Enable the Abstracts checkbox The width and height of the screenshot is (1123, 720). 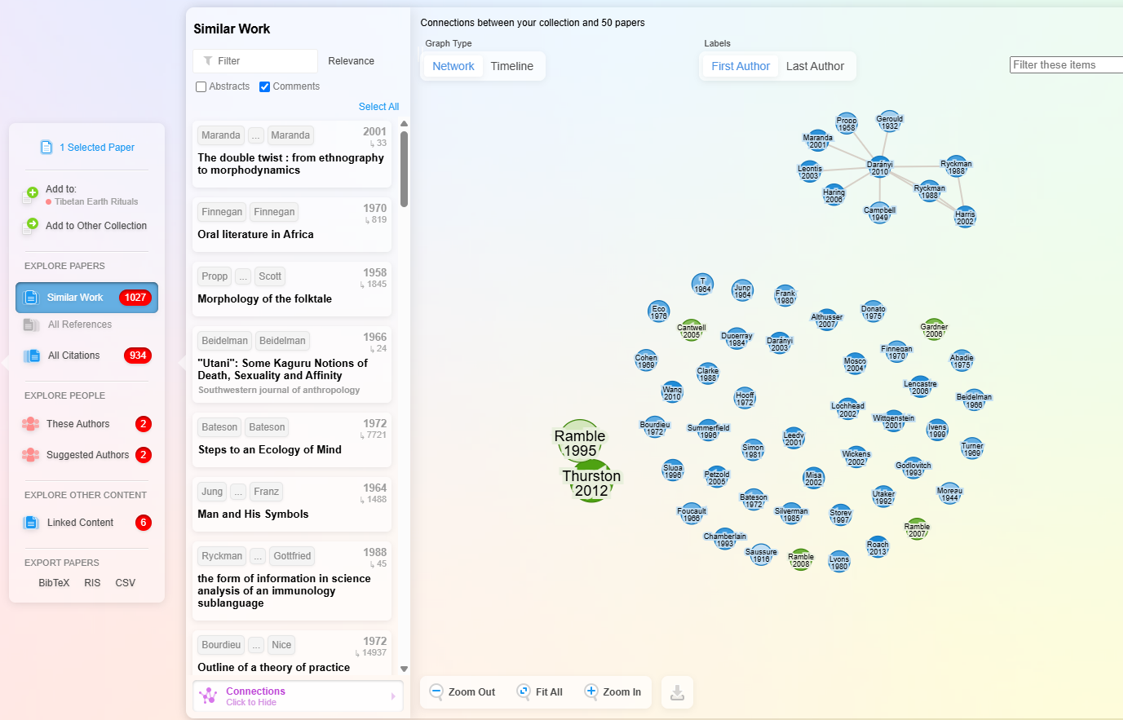coord(201,87)
